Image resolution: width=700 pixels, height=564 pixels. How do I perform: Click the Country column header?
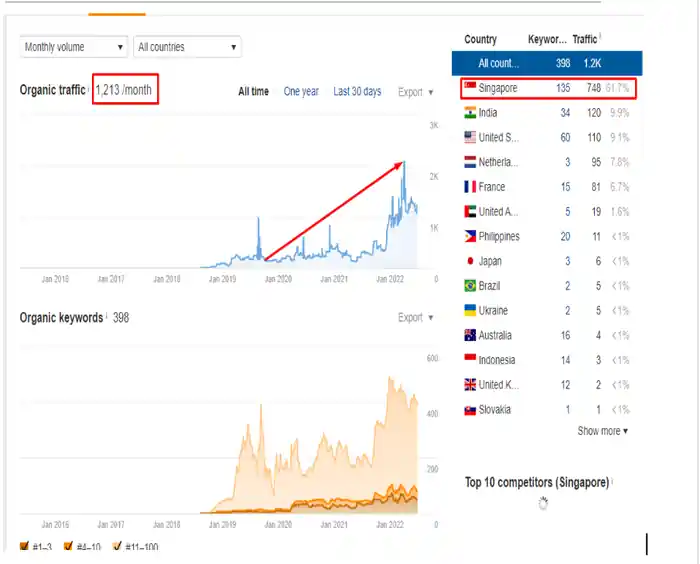pyautogui.click(x=480, y=39)
